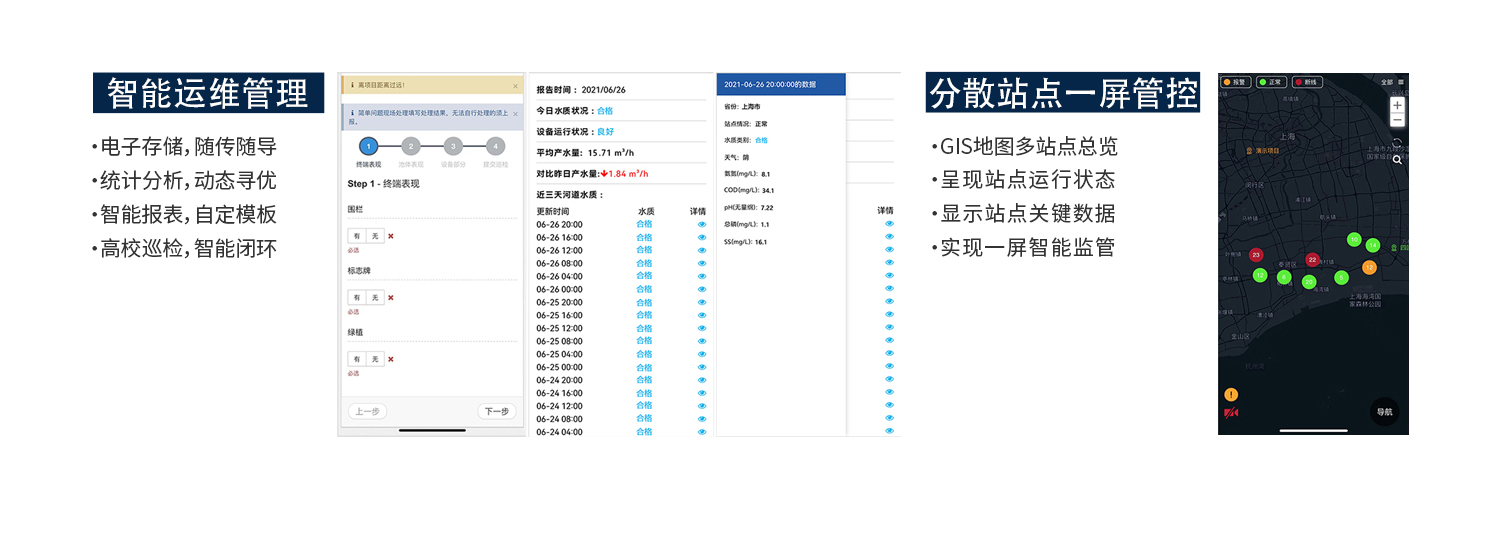Select 有 for the 围栏 item

(356, 236)
